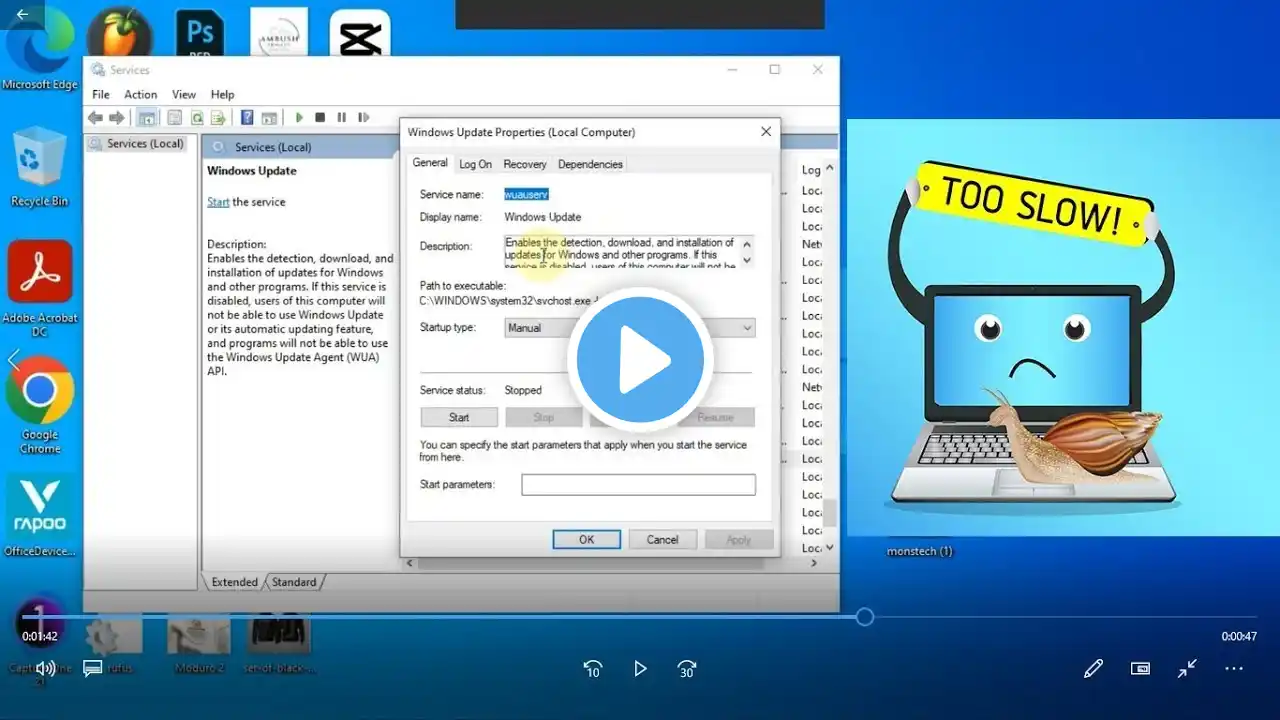
Task: Open the View menu in Services
Action: click(x=184, y=95)
